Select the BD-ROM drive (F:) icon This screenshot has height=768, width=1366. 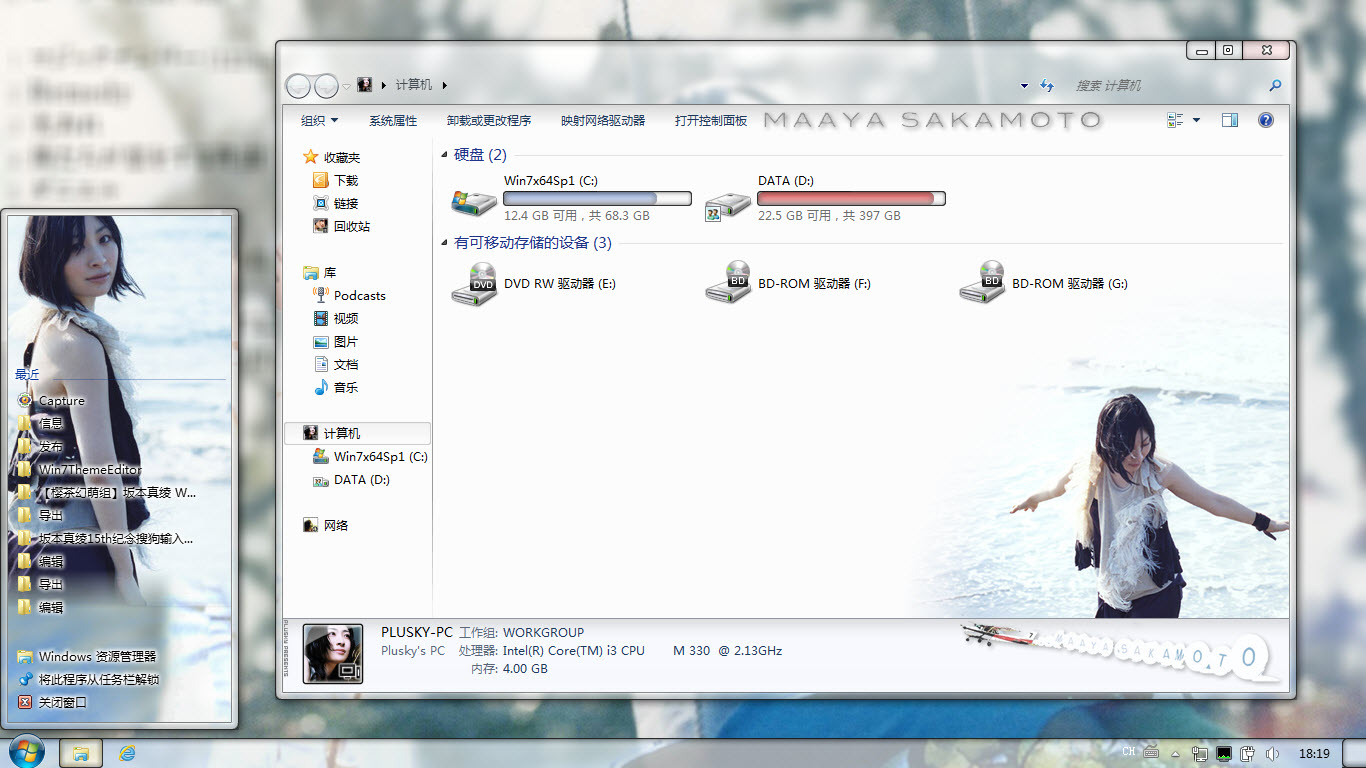point(728,284)
